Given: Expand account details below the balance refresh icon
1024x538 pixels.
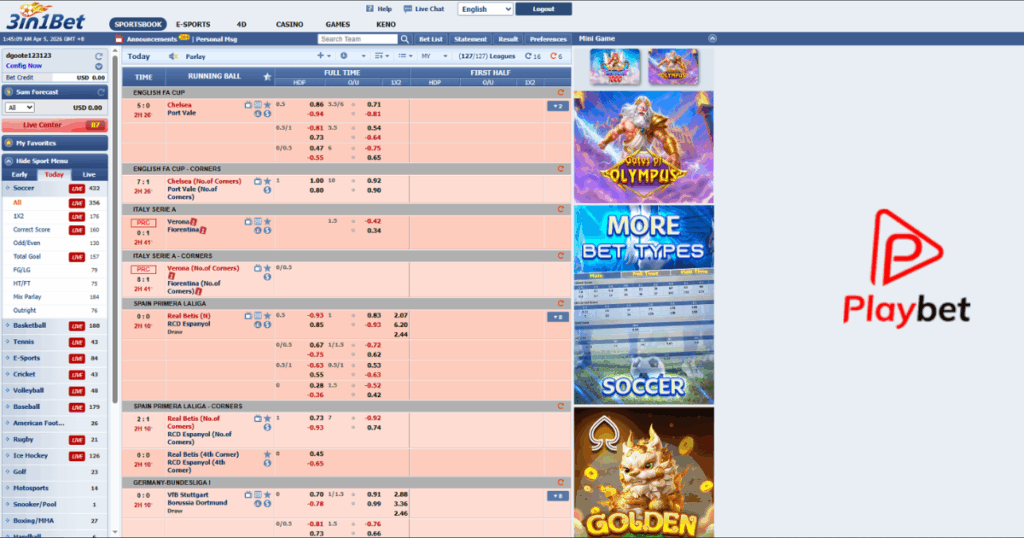Looking at the screenshot, I should 99,66.
